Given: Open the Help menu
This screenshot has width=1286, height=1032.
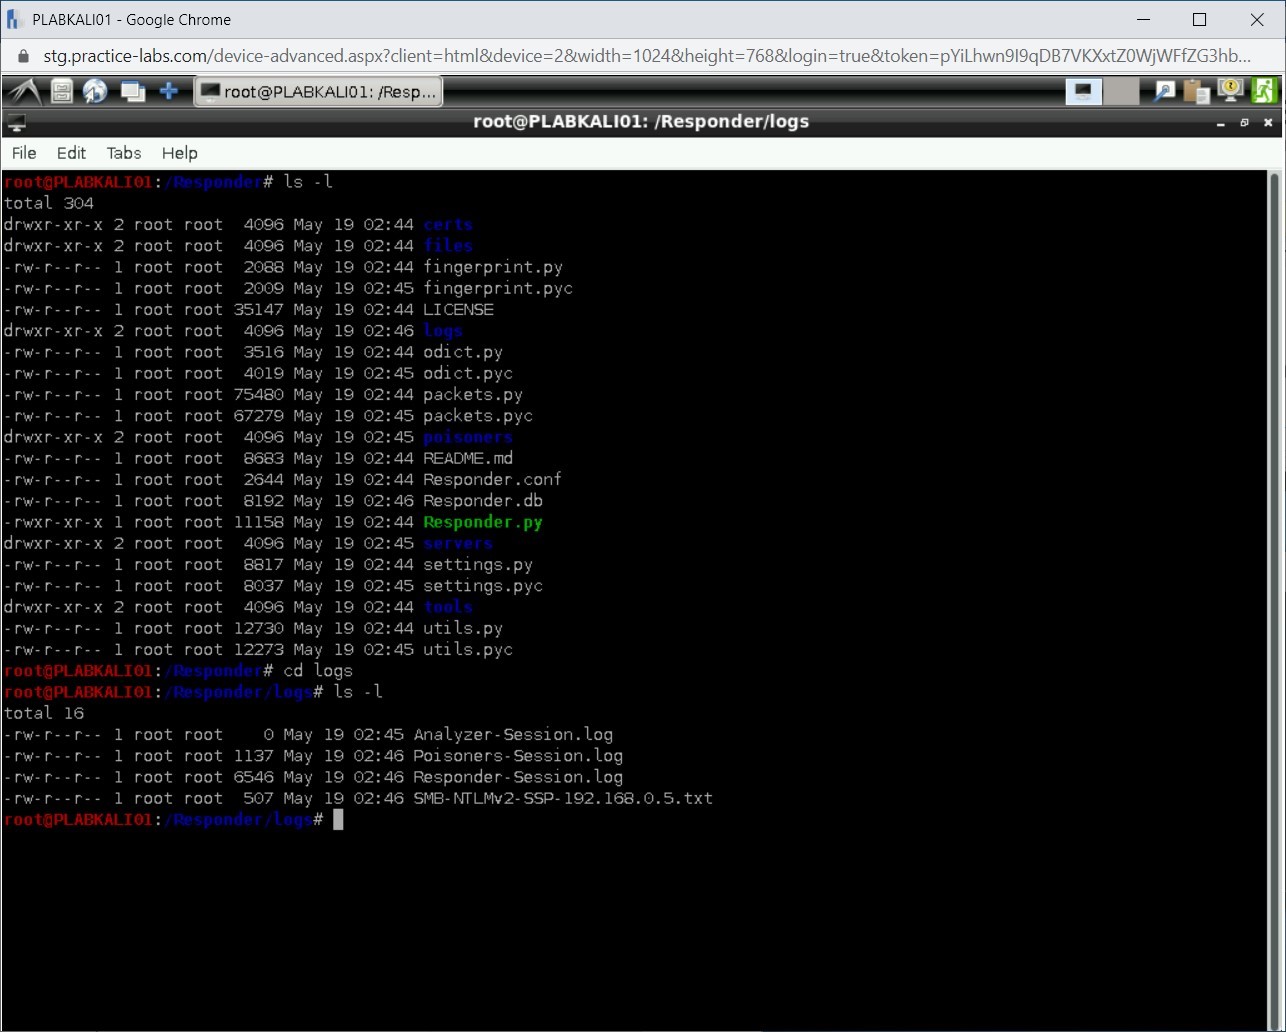Looking at the screenshot, I should 180,153.
